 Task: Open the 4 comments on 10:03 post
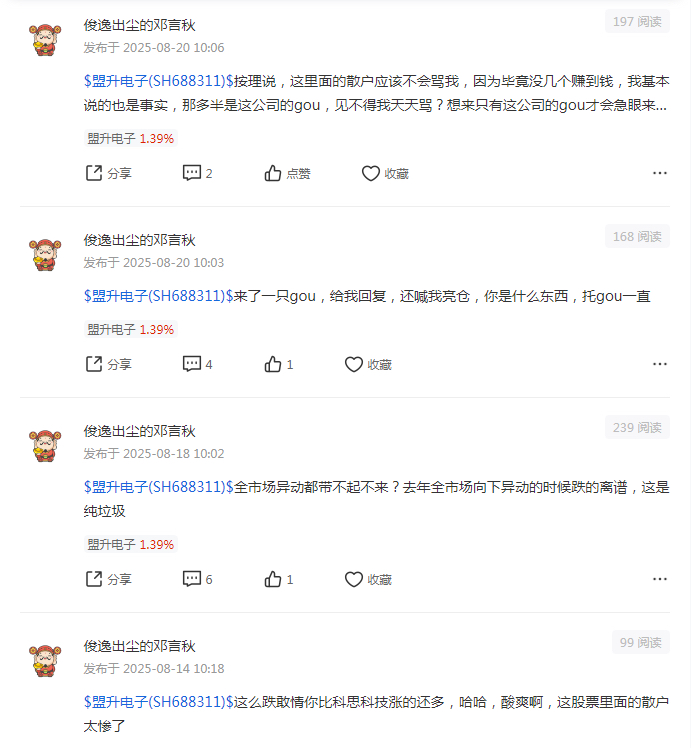click(x=197, y=364)
